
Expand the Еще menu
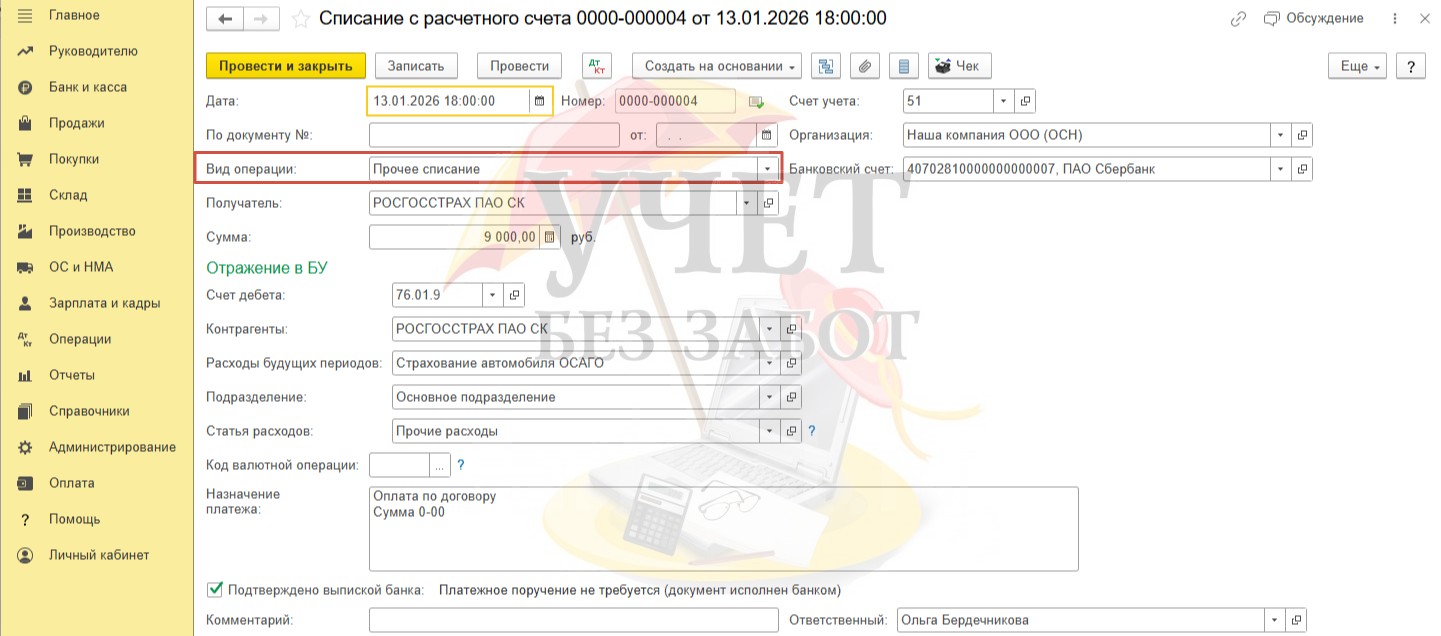[x=1357, y=66]
